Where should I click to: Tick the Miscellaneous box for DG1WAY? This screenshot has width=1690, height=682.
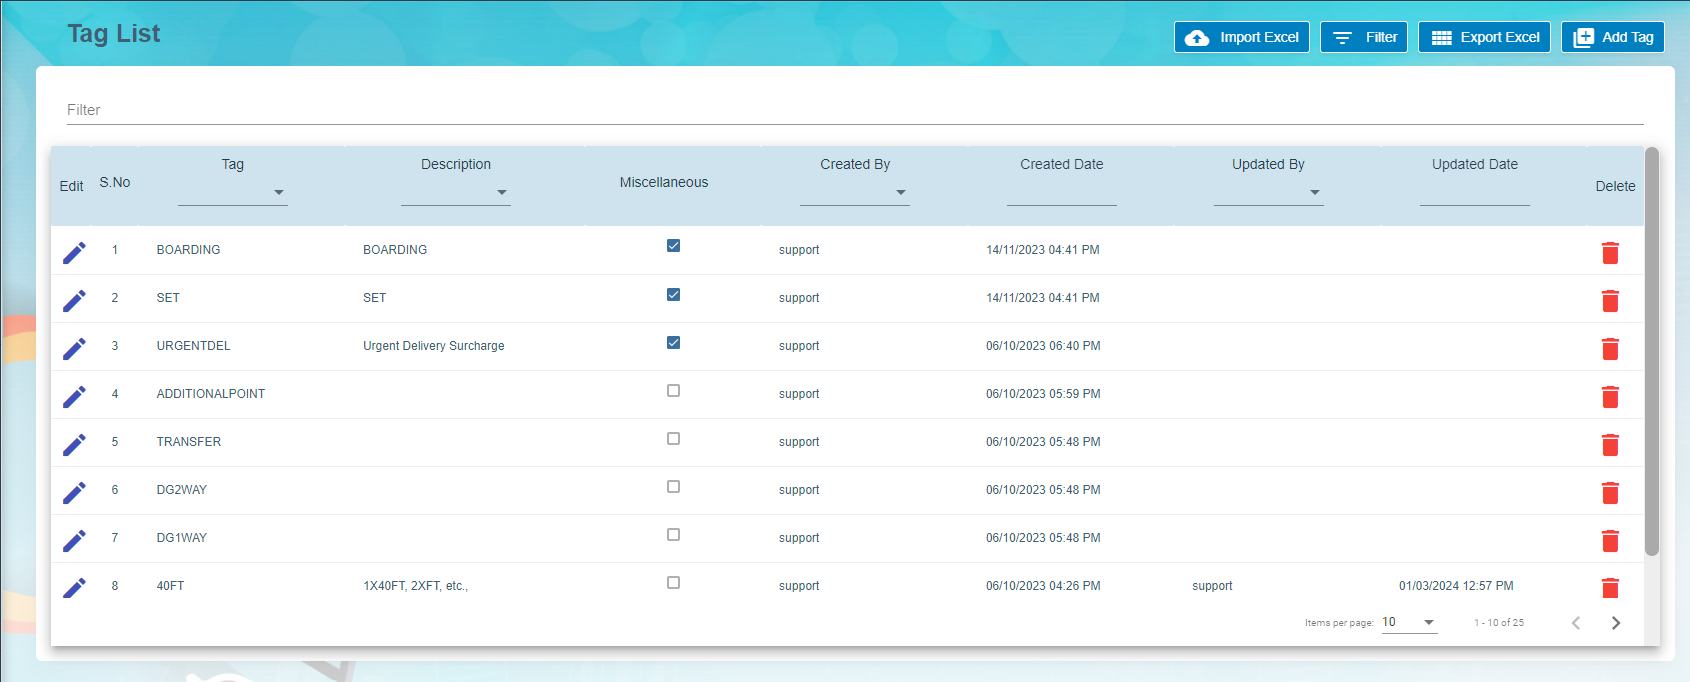coord(673,535)
